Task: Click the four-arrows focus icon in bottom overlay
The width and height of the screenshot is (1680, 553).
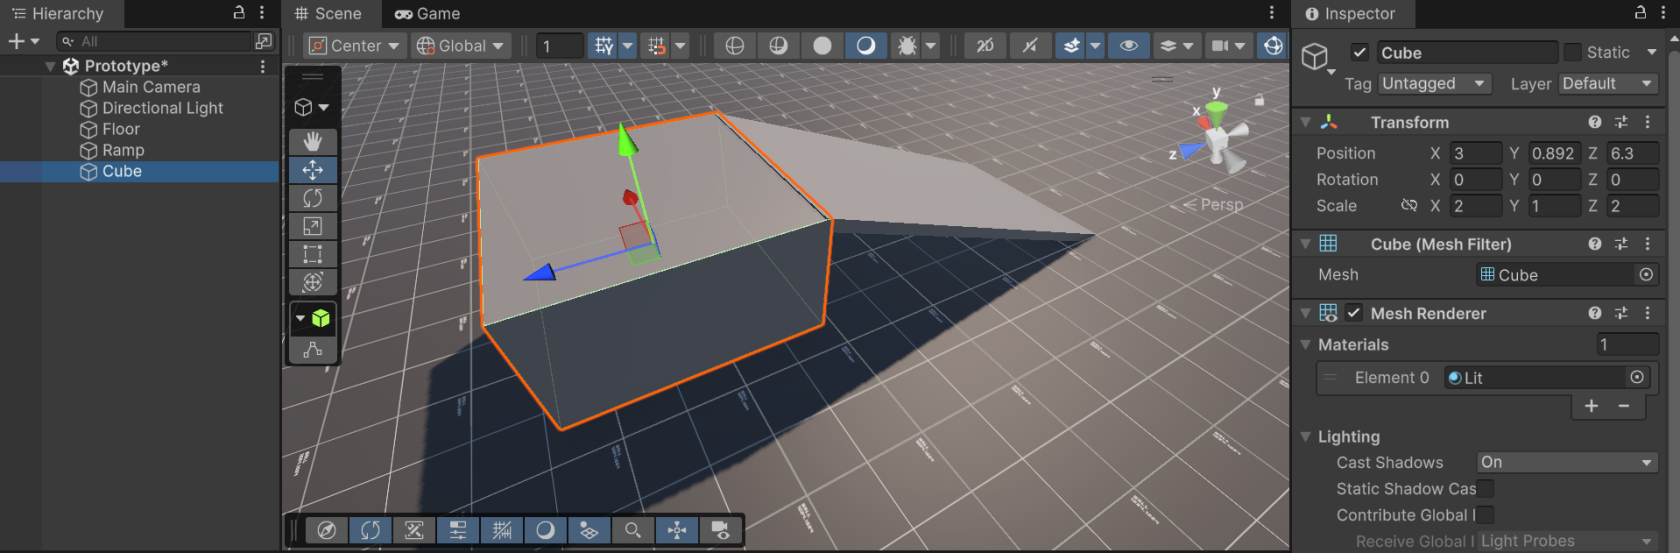Action: coord(677,530)
